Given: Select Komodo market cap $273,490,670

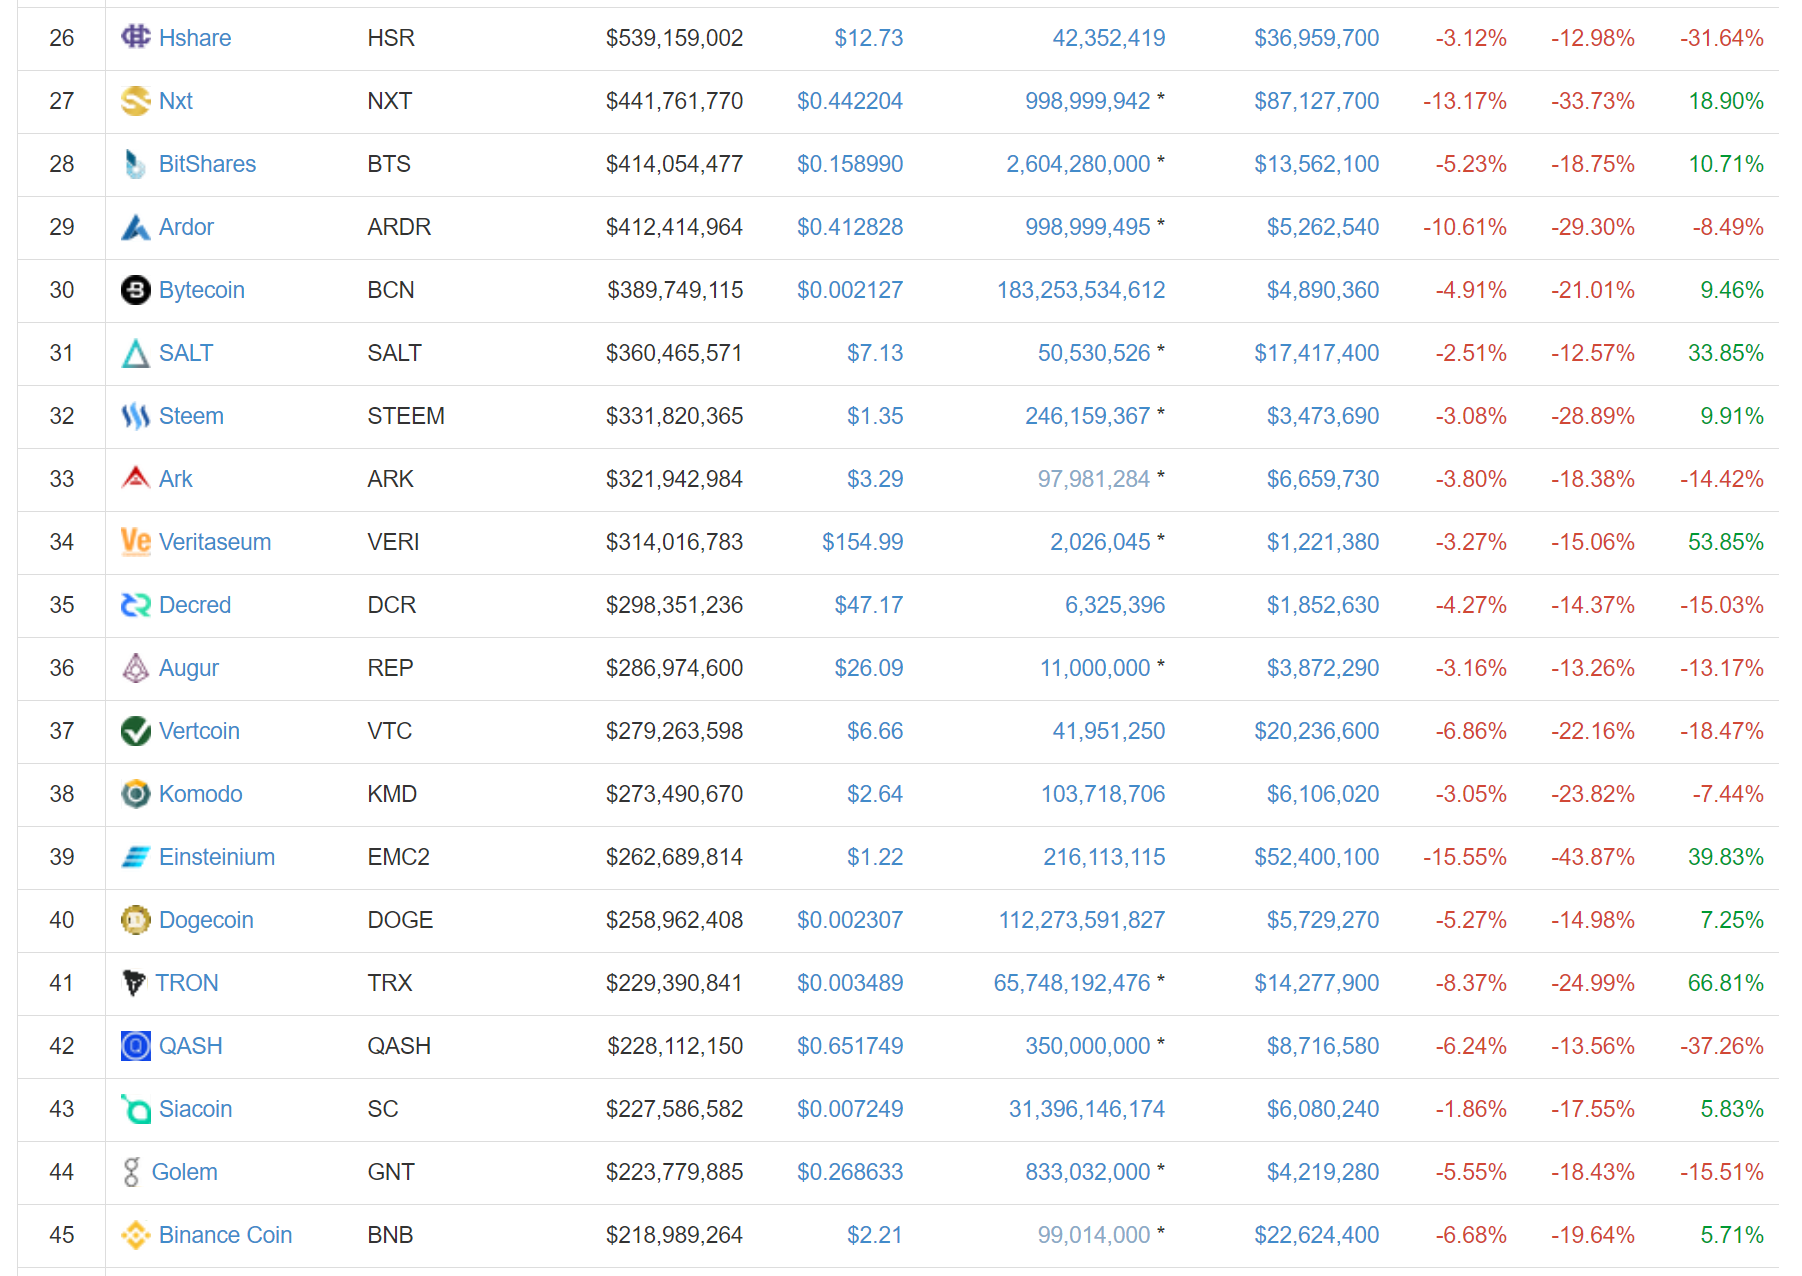Looking at the screenshot, I should click(x=675, y=794).
